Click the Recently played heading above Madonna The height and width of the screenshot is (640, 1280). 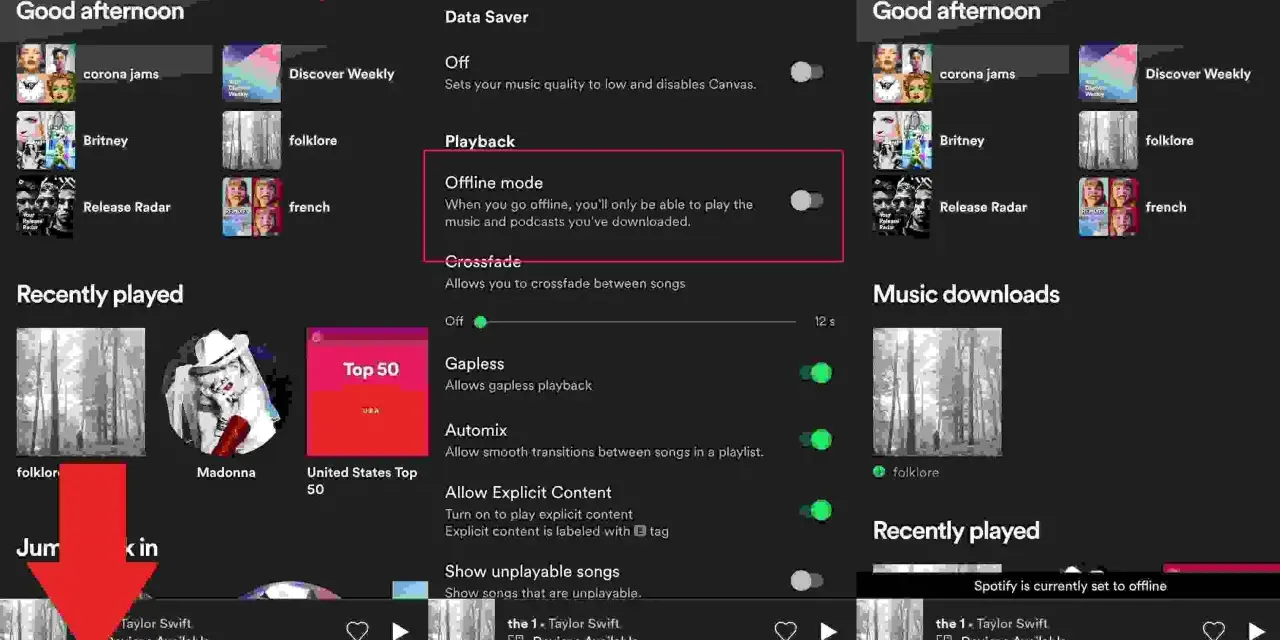100,294
